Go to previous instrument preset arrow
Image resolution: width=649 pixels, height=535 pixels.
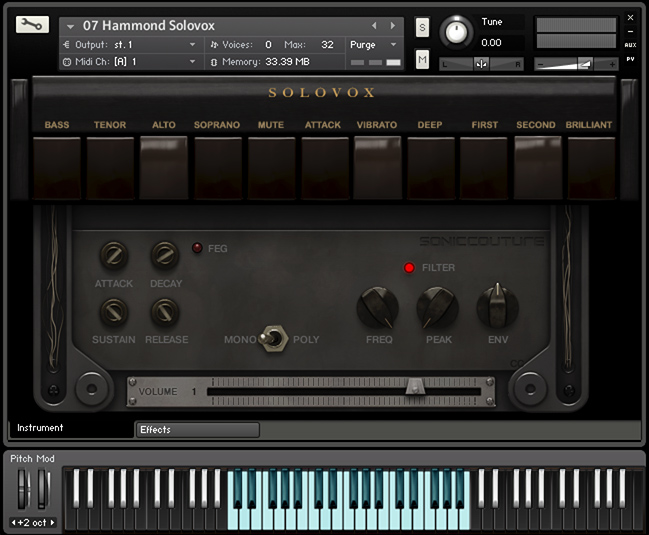tap(374, 26)
